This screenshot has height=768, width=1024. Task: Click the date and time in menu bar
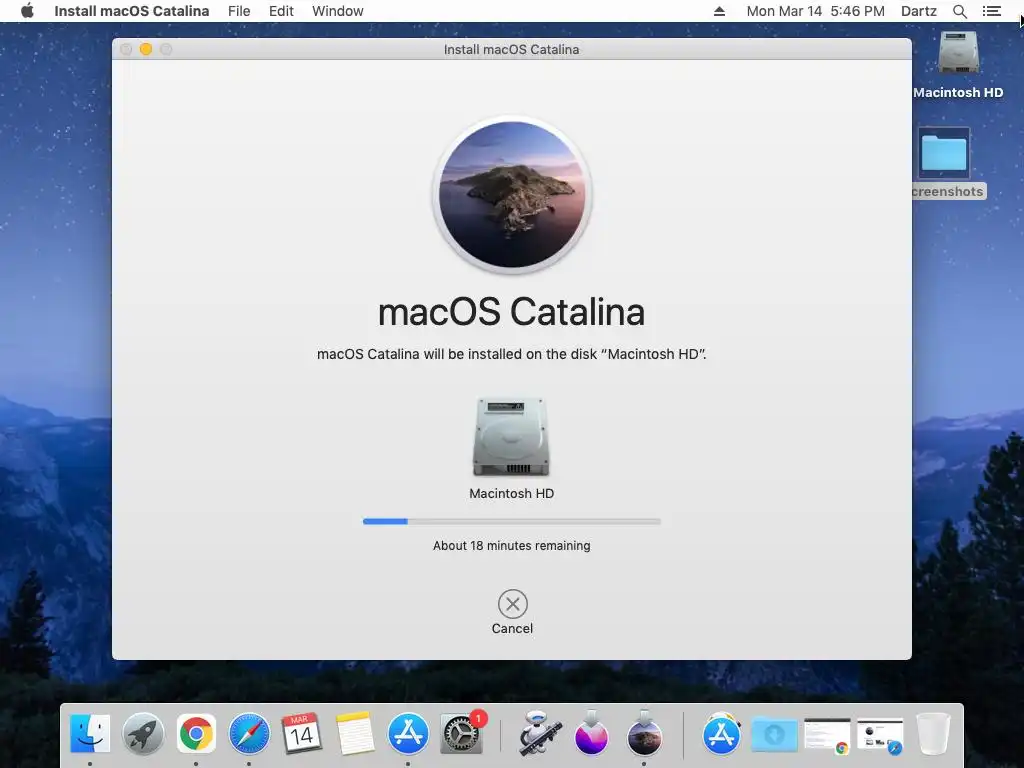coord(815,11)
